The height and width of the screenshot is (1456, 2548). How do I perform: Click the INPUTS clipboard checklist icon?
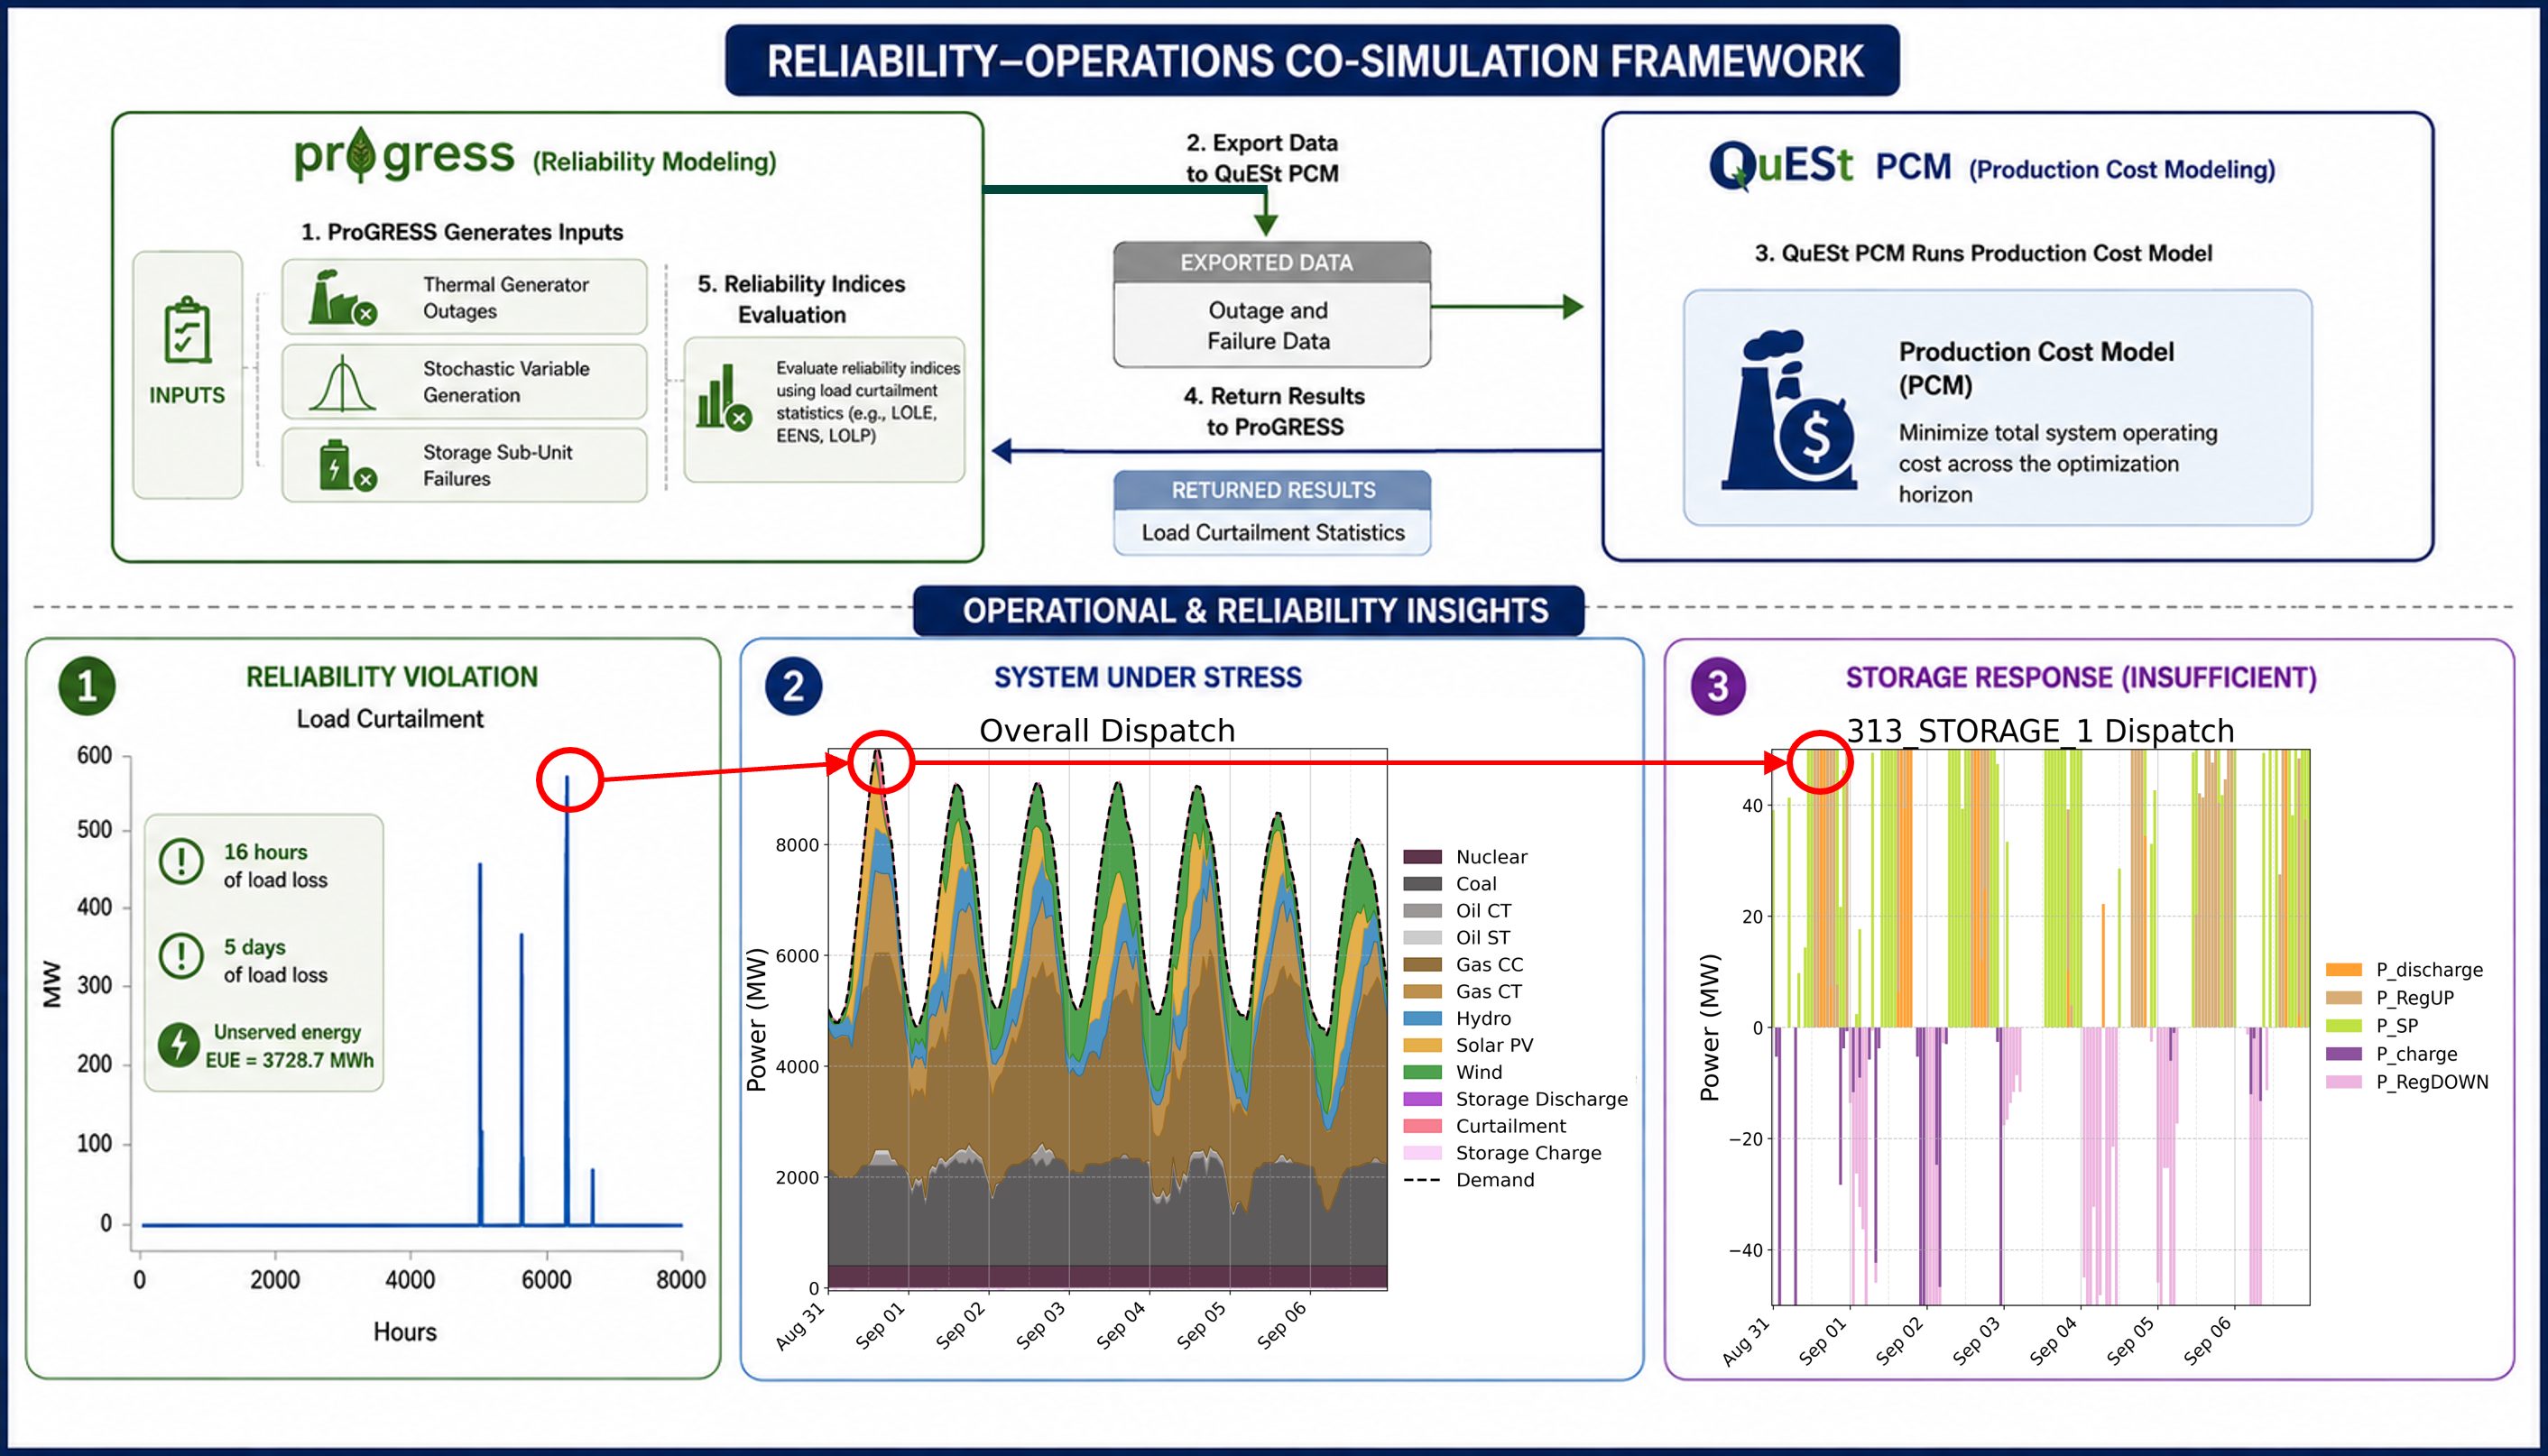coord(187,329)
